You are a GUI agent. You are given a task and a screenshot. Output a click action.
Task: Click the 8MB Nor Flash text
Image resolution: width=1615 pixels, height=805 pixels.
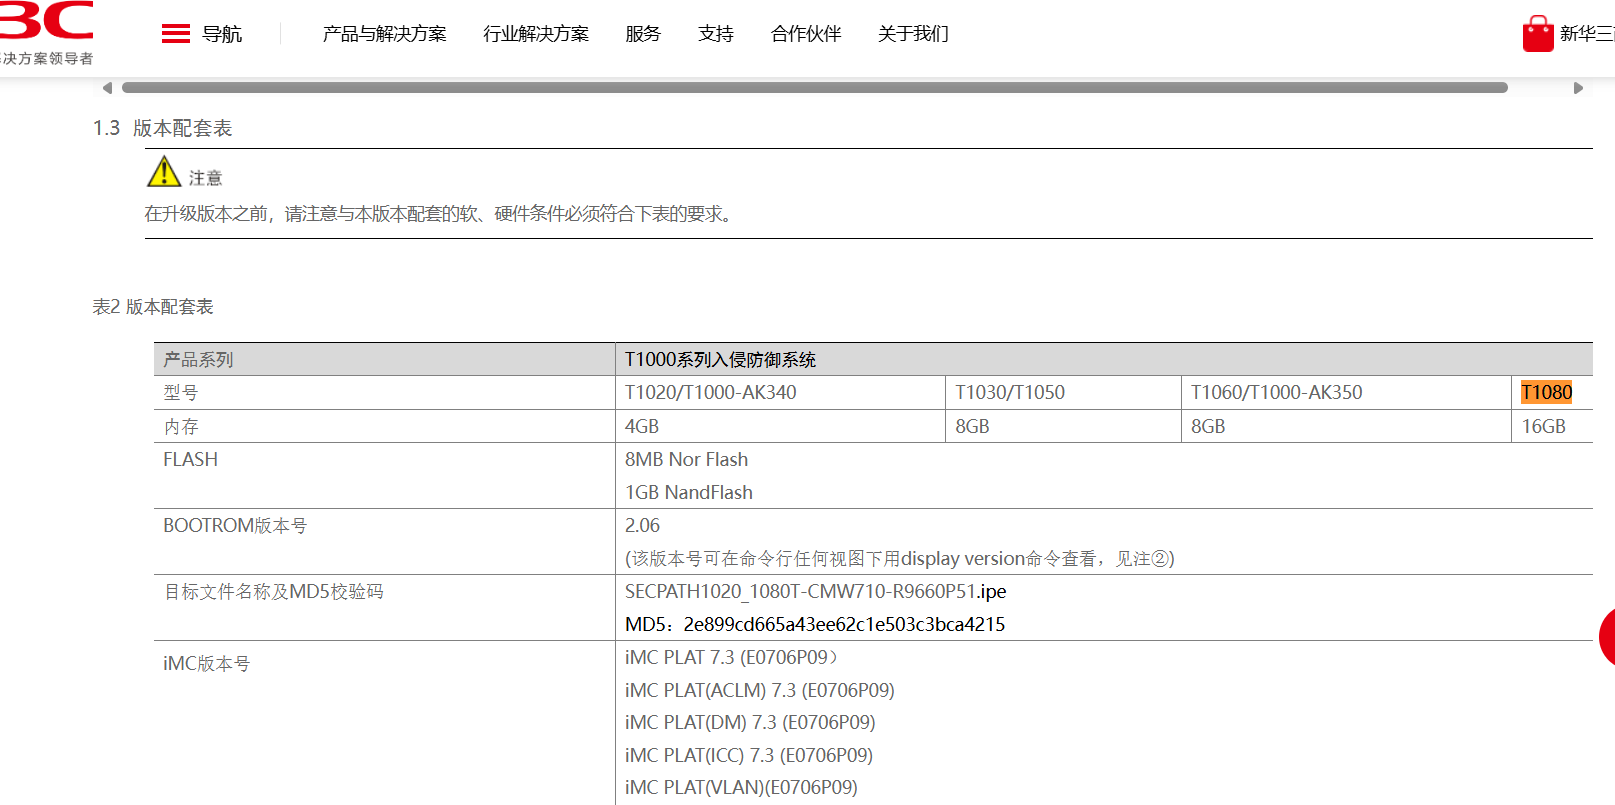[x=686, y=459]
